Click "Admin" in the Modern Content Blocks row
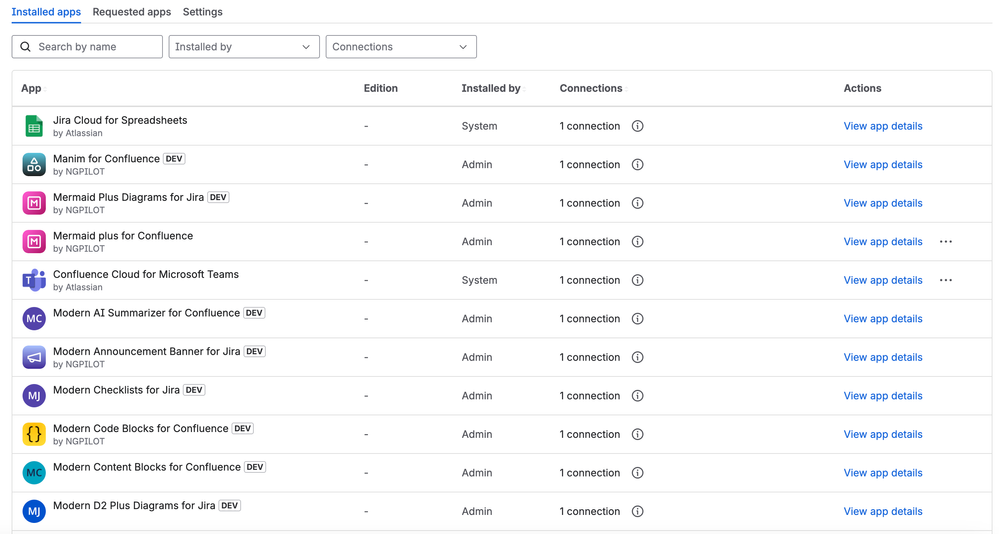 coord(477,473)
